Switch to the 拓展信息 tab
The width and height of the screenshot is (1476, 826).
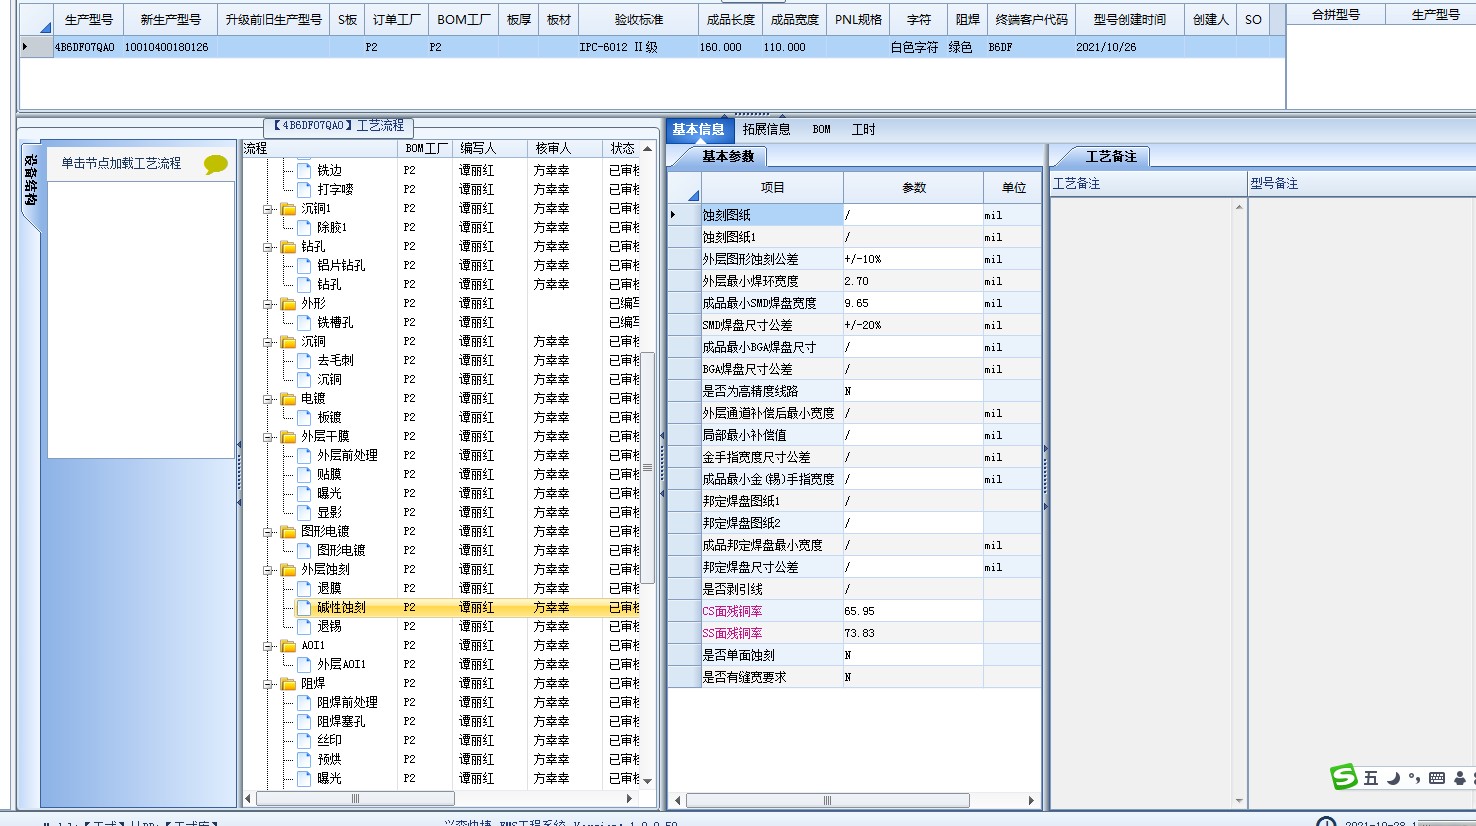tap(766, 129)
